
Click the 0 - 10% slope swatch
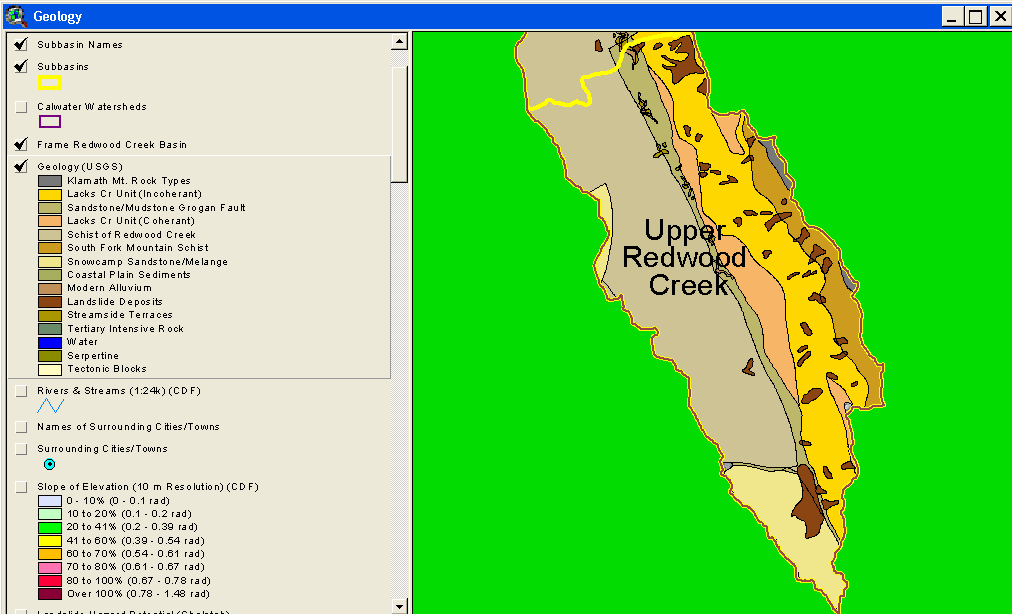coord(50,500)
